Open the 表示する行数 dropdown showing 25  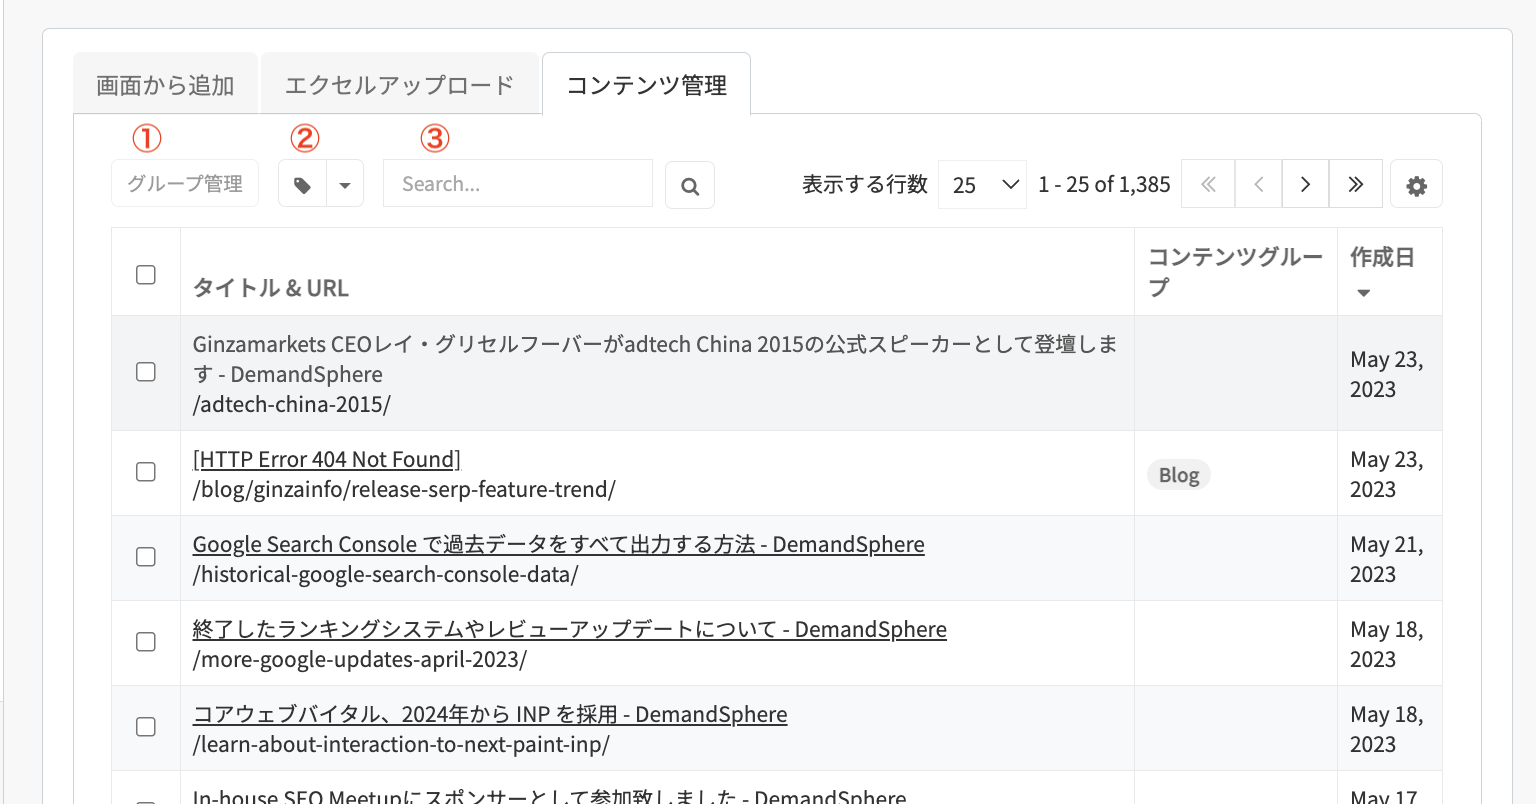[982, 185]
